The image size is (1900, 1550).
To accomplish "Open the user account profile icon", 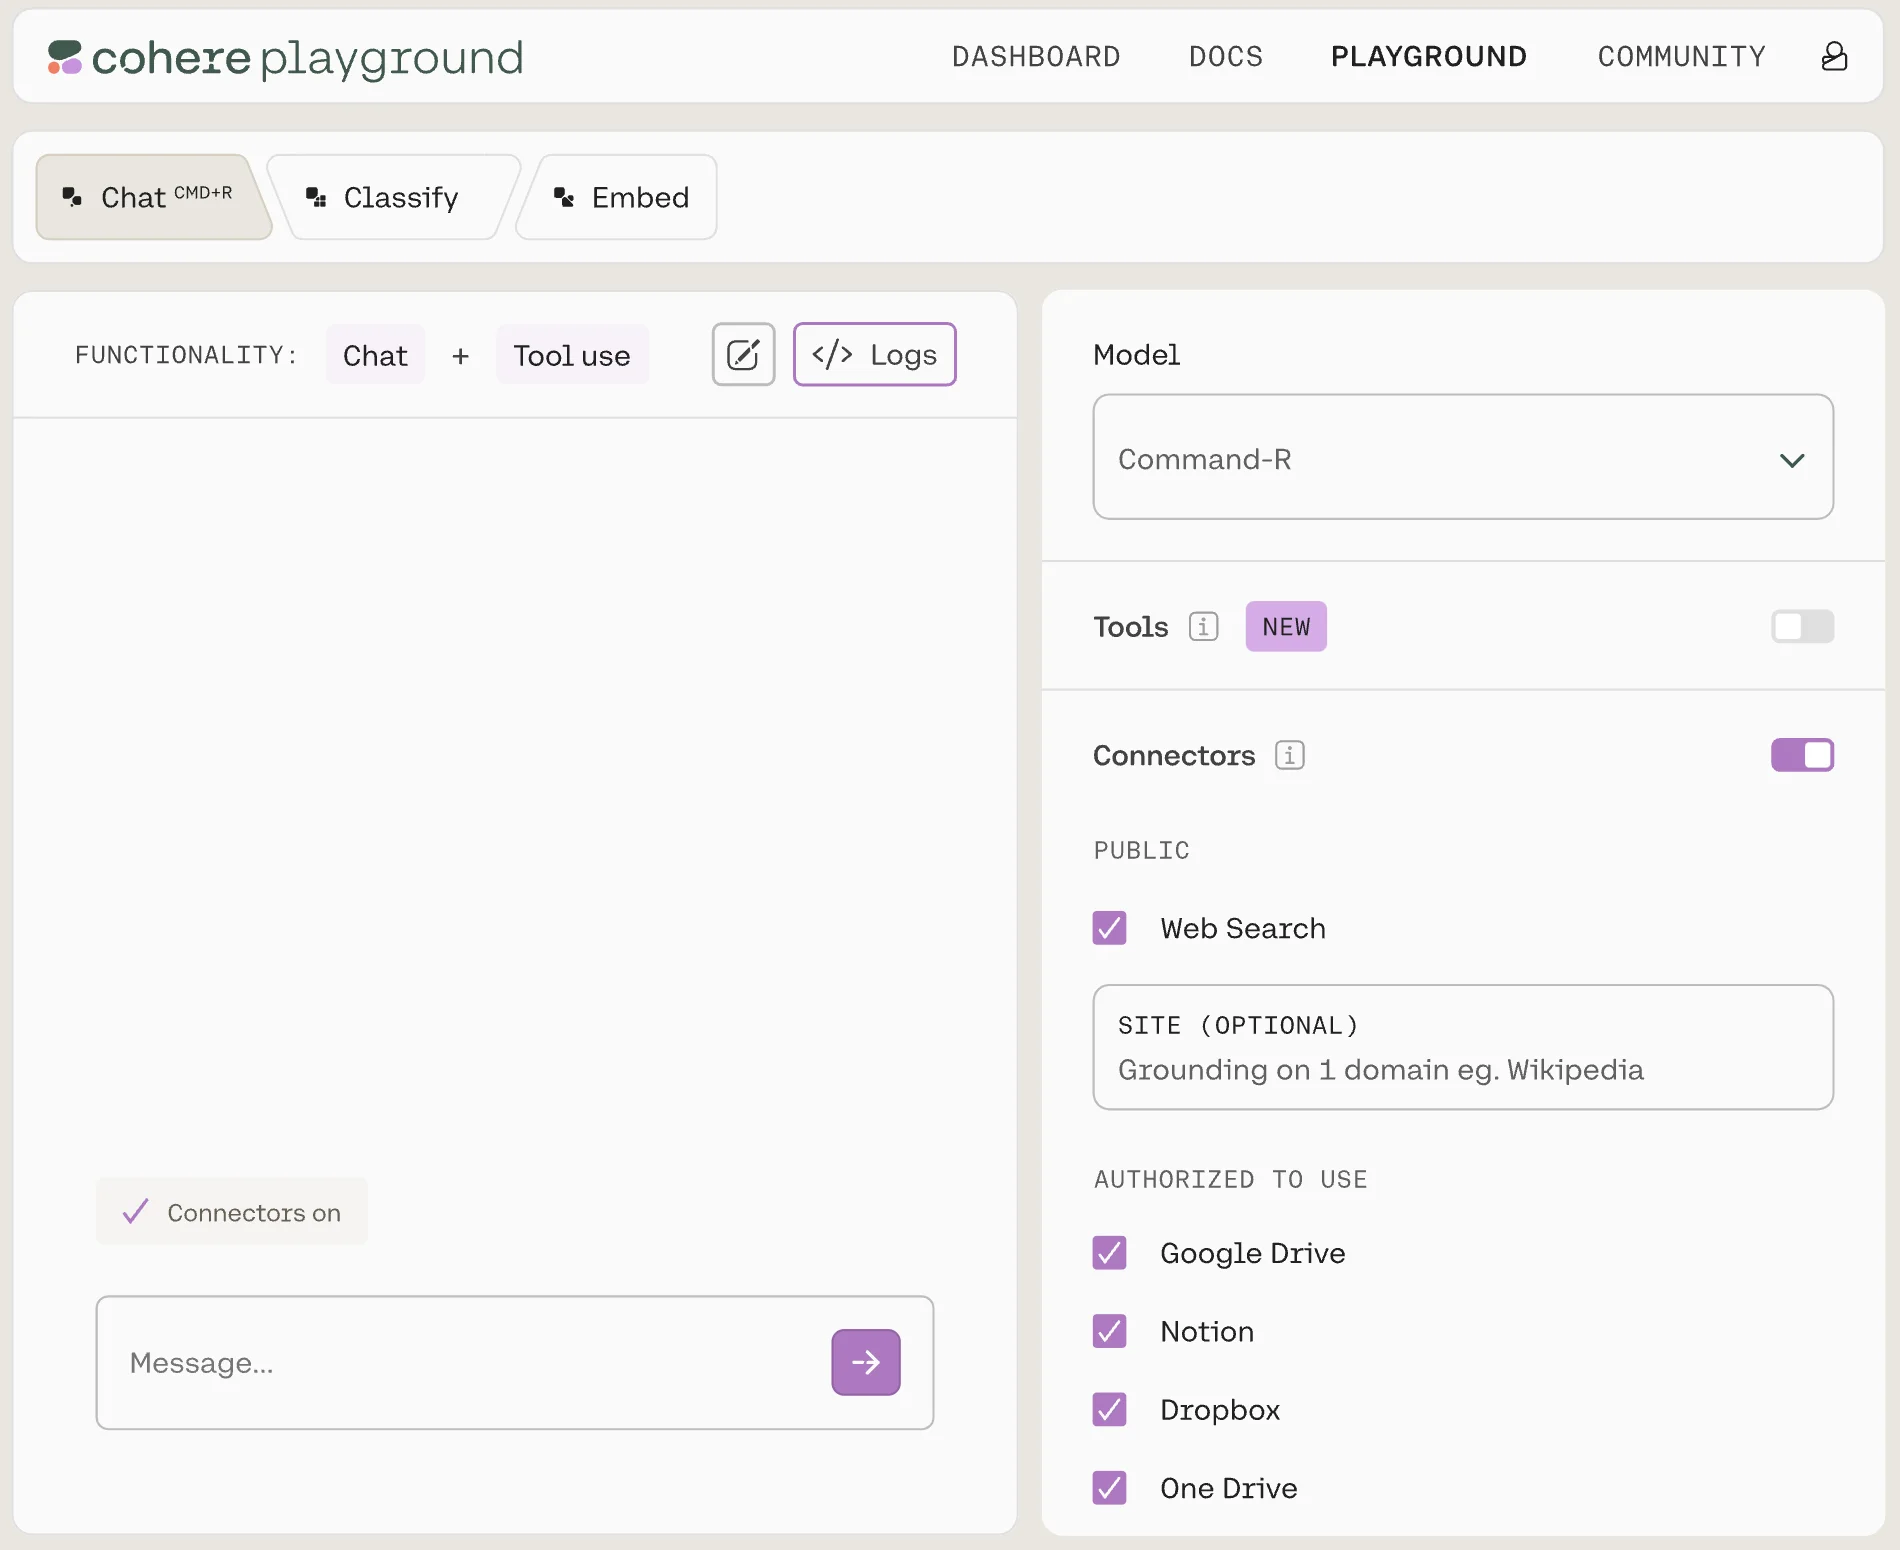I will pyautogui.click(x=1834, y=56).
